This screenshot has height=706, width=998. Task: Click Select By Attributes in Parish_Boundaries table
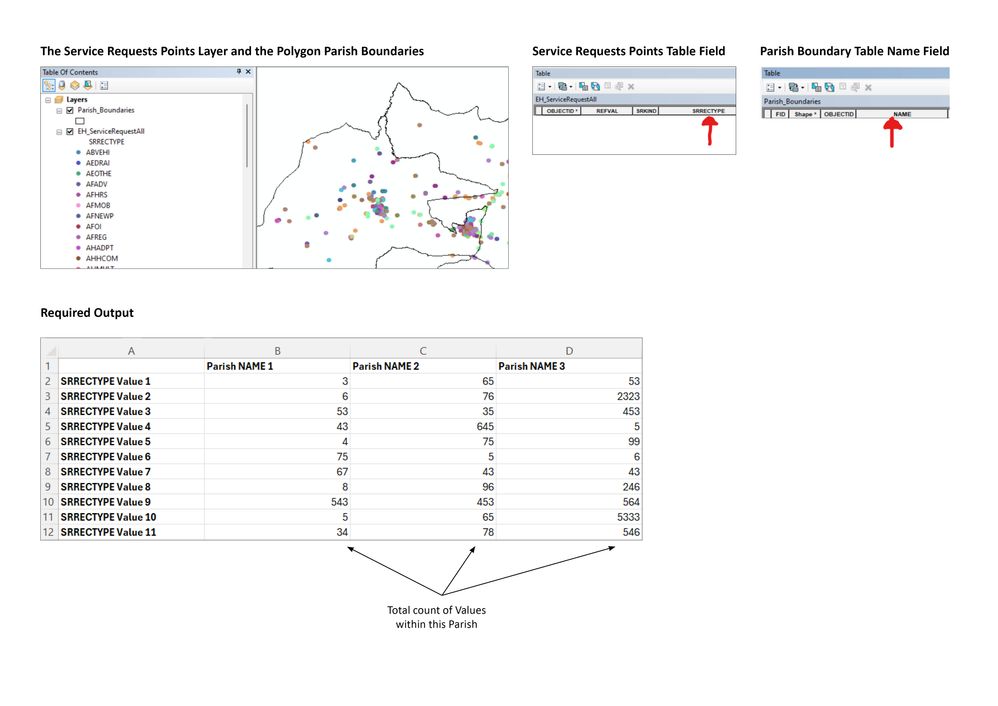pyautogui.click(x=817, y=87)
